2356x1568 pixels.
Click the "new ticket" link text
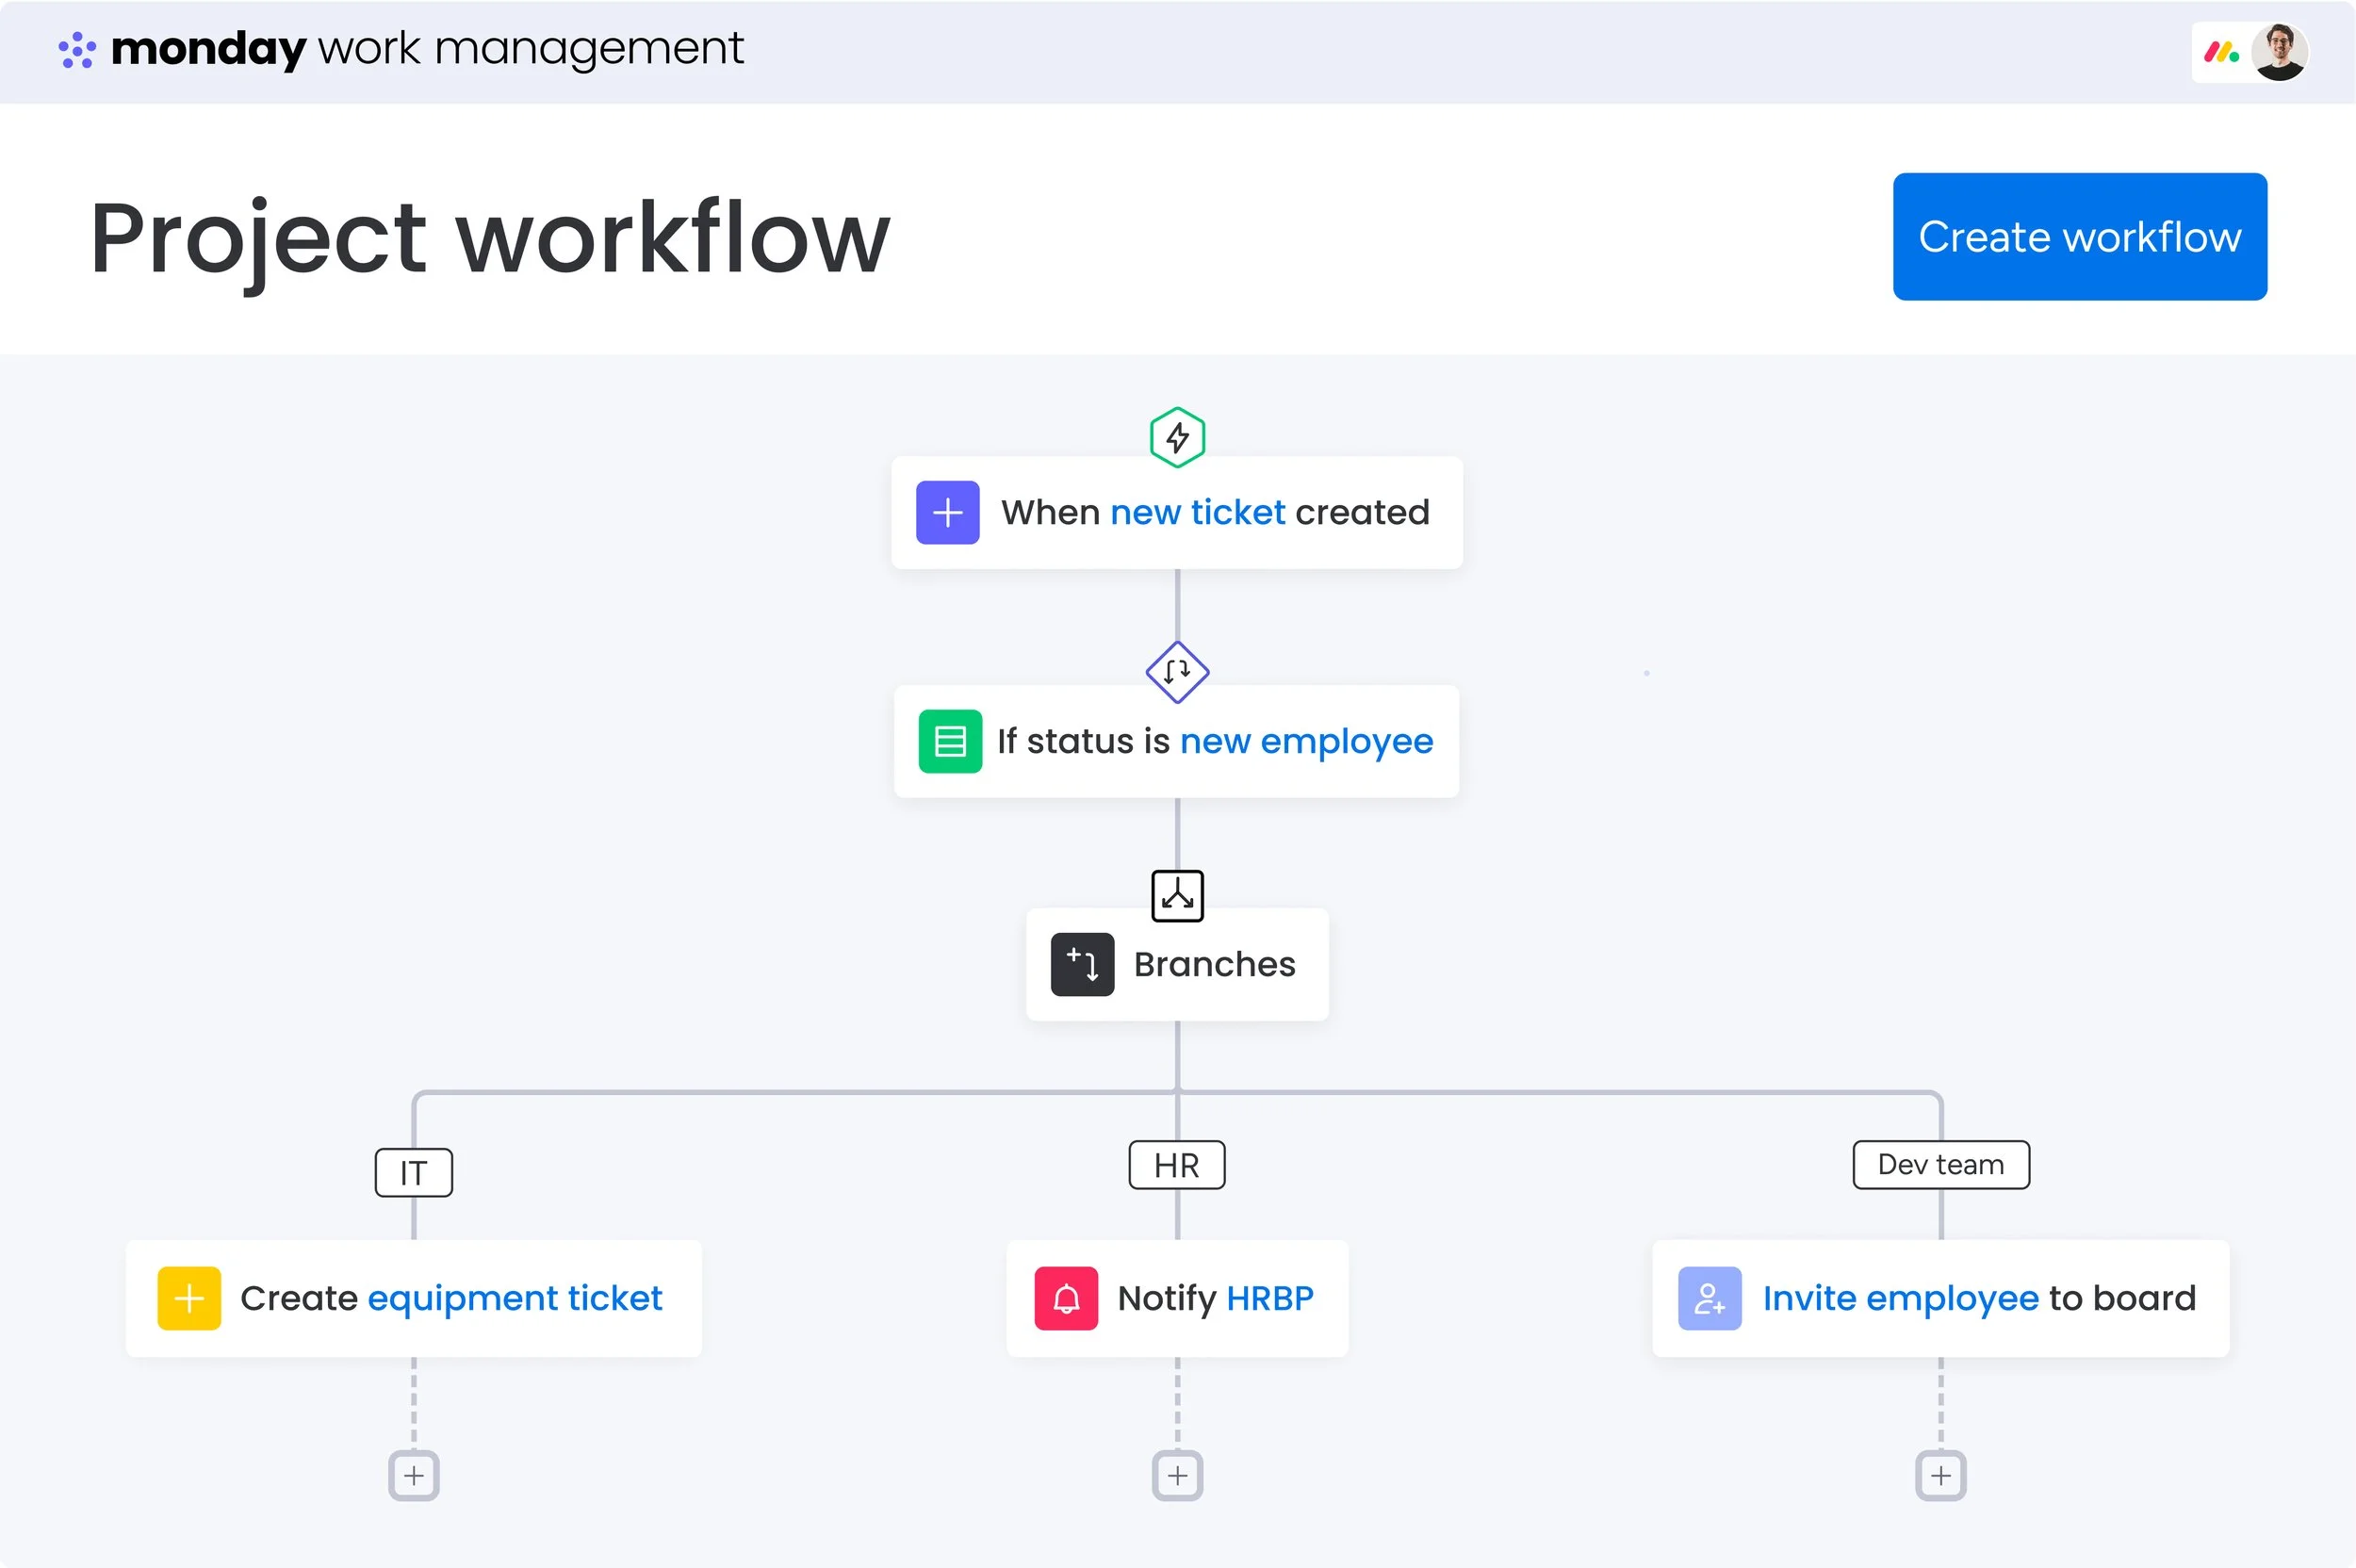click(1197, 513)
